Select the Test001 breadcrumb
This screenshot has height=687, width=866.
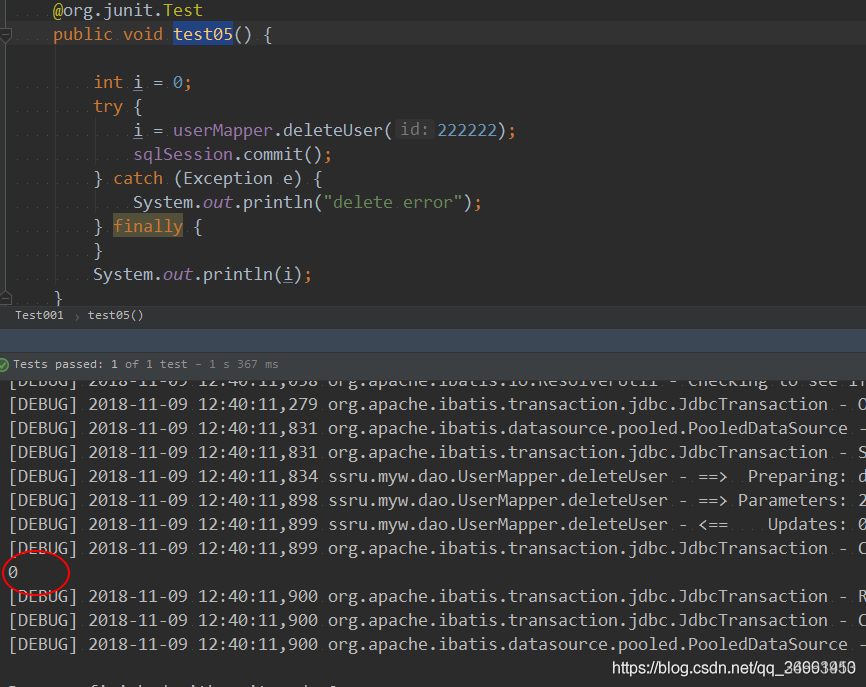(39, 315)
